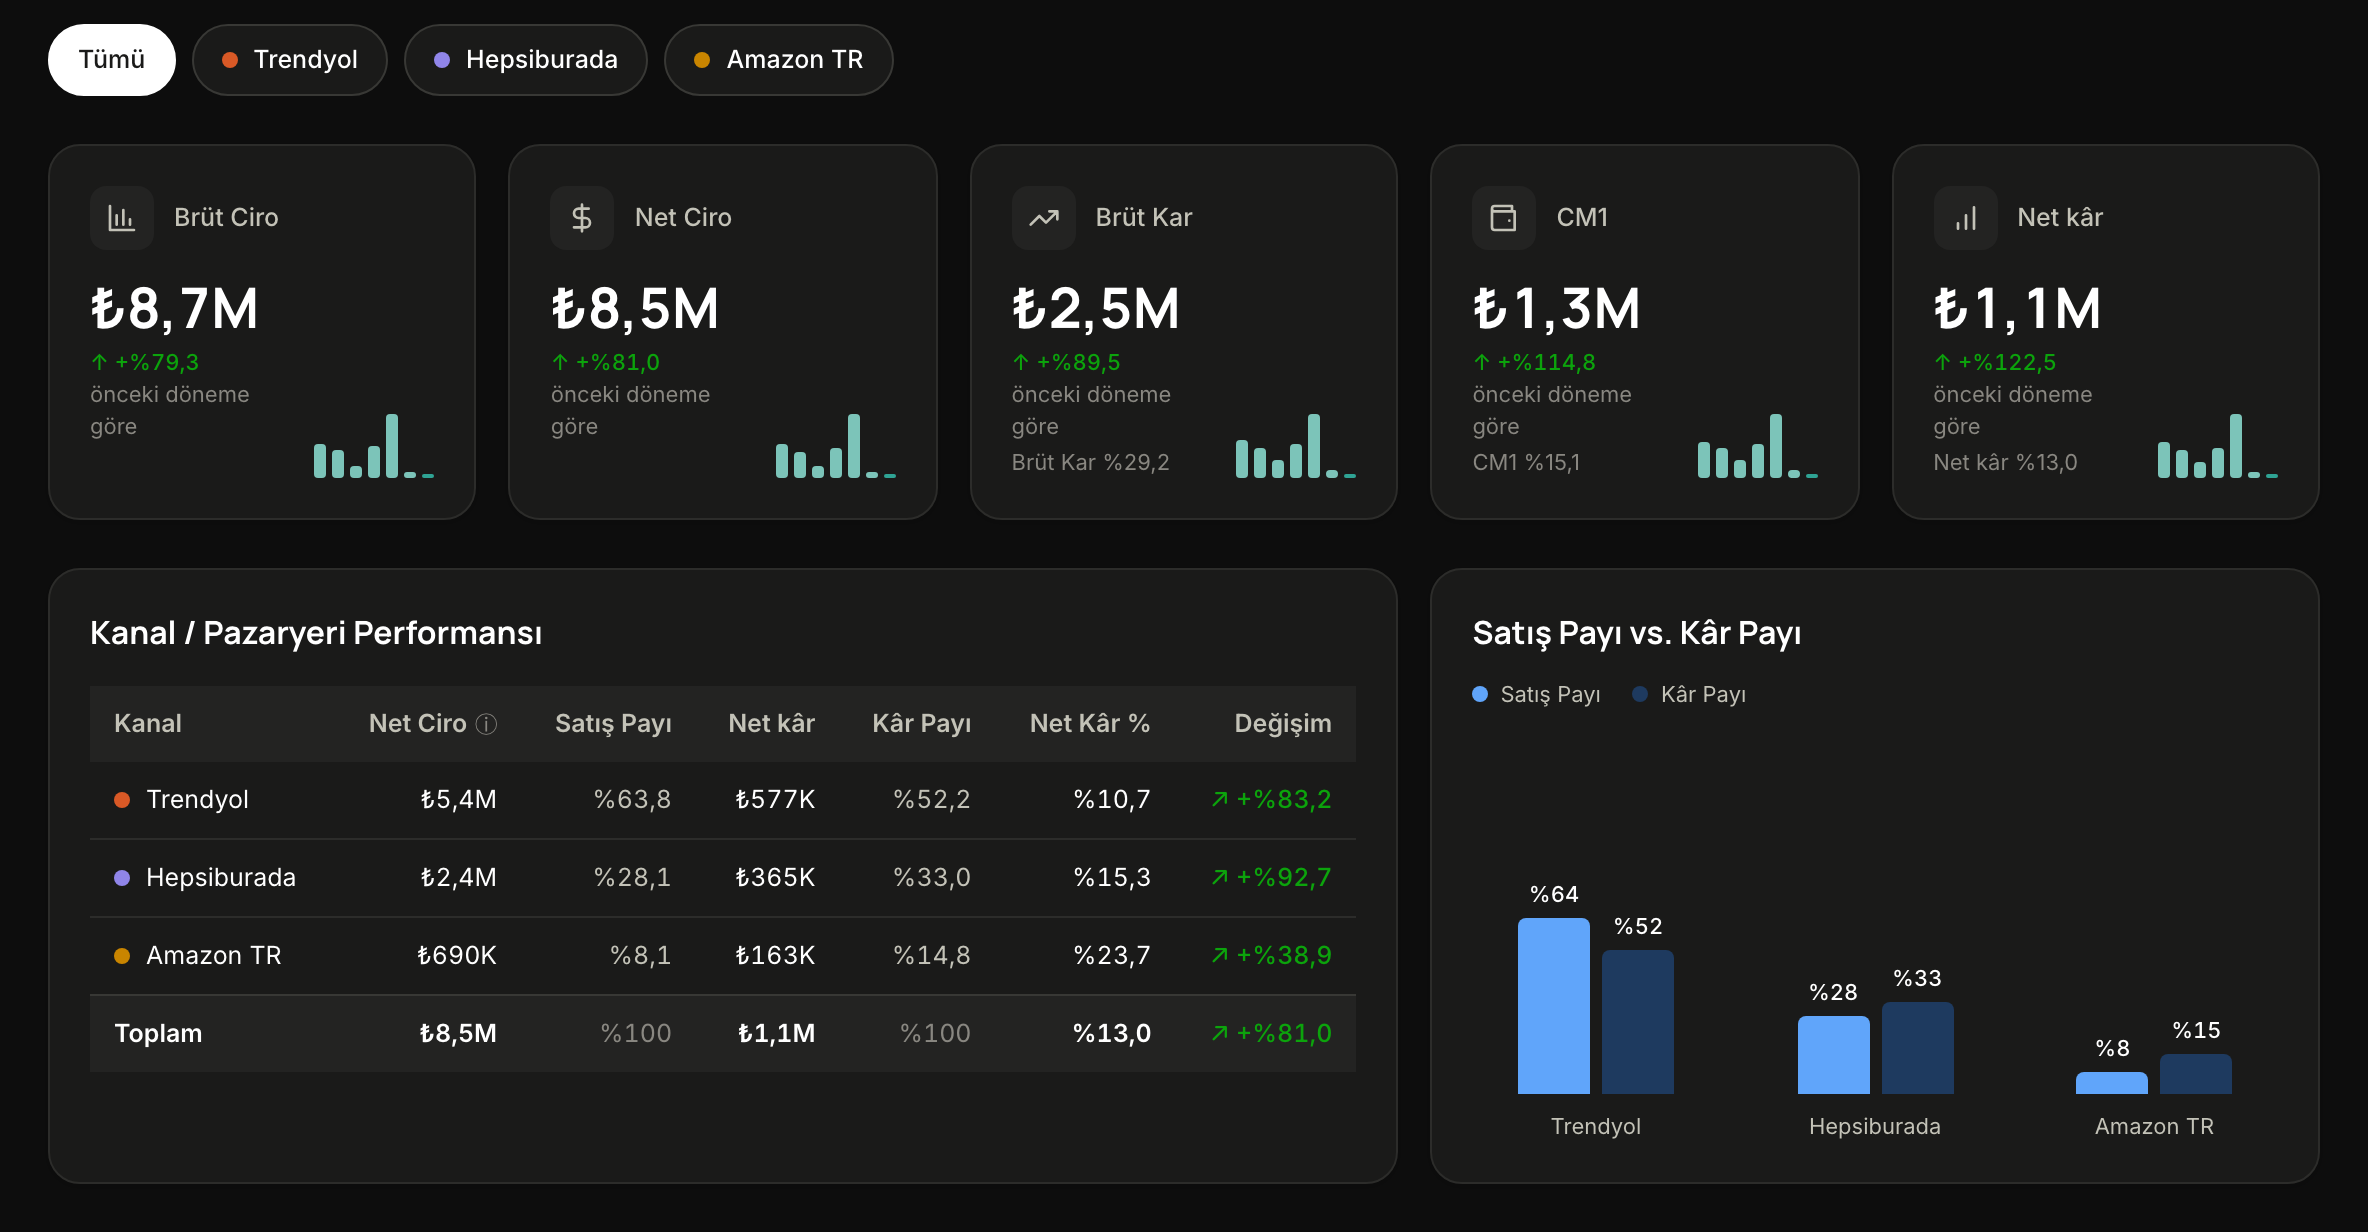The image size is (2368, 1232).
Task: Filter by Hepsiburada channel pill
Action: click(x=526, y=60)
